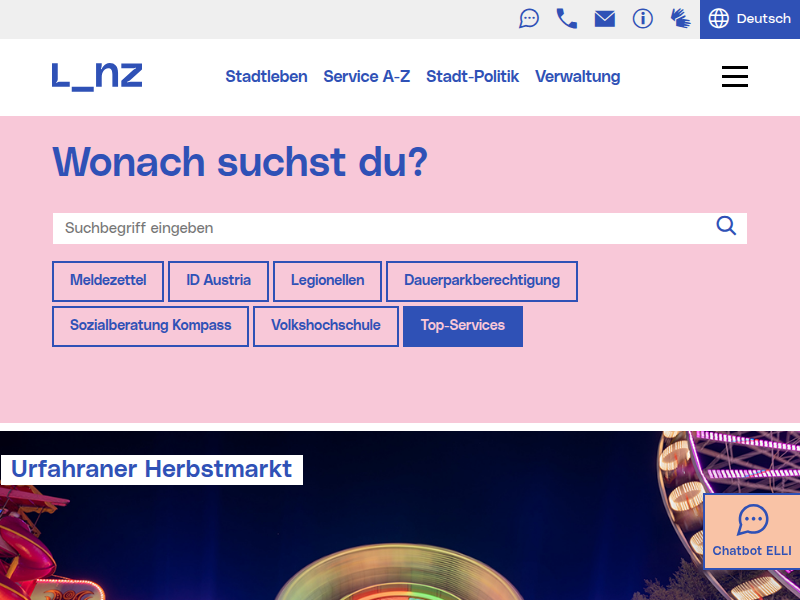Open the hamburger menu

pyautogui.click(x=735, y=77)
